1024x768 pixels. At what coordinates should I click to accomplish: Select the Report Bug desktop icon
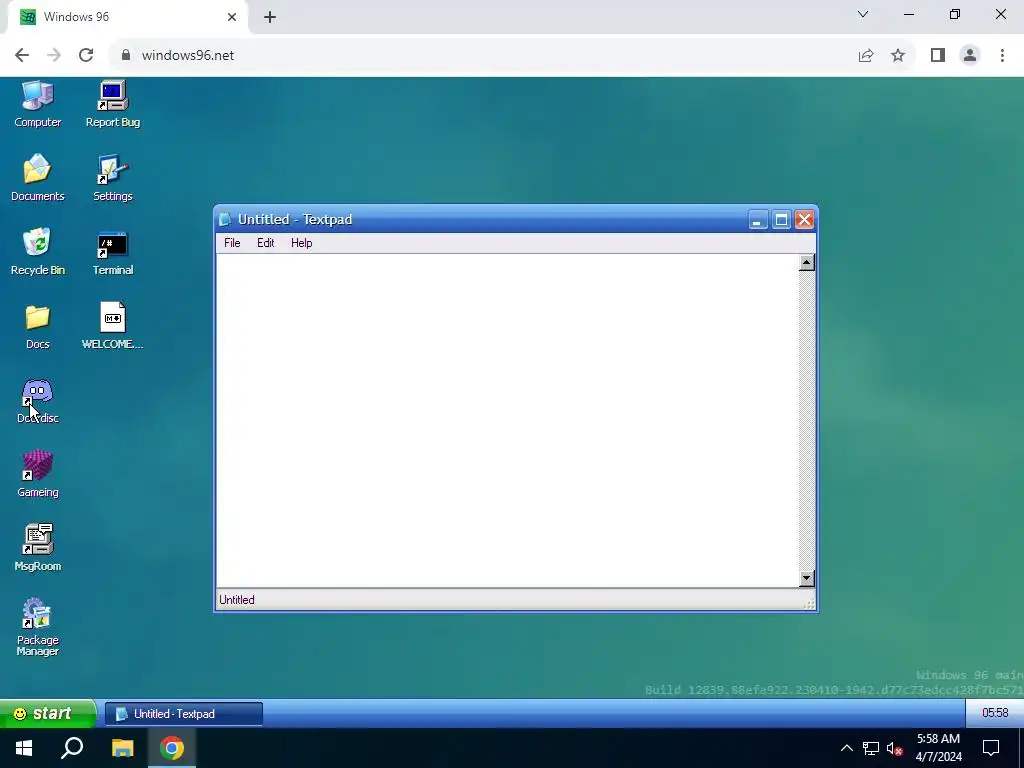click(x=112, y=104)
